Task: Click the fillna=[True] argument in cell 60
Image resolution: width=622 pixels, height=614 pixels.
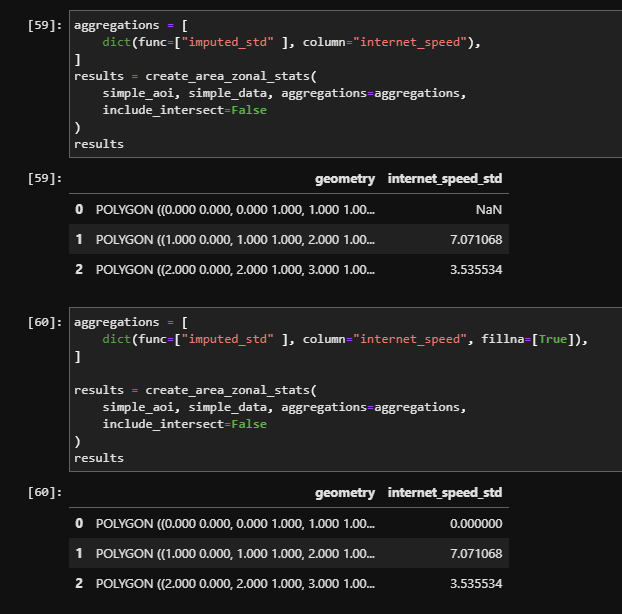Action: 528,339
